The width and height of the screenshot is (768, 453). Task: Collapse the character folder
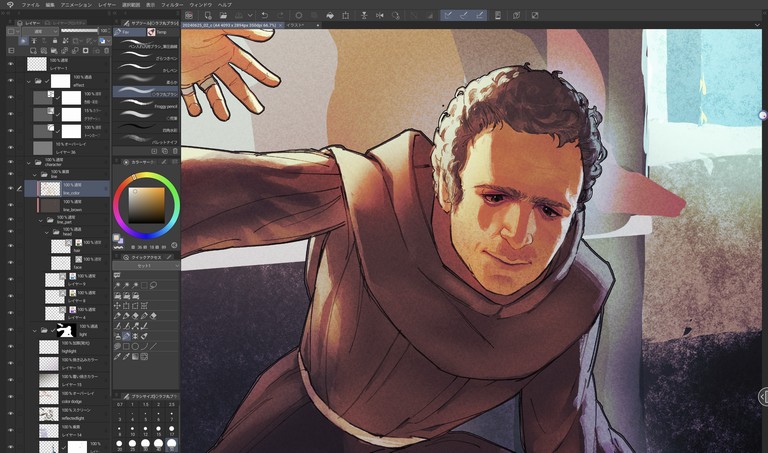pyautogui.click(x=29, y=163)
